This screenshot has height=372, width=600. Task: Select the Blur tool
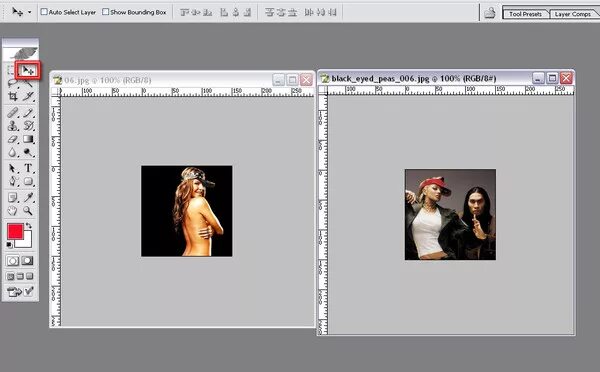click(x=13, y=152)
